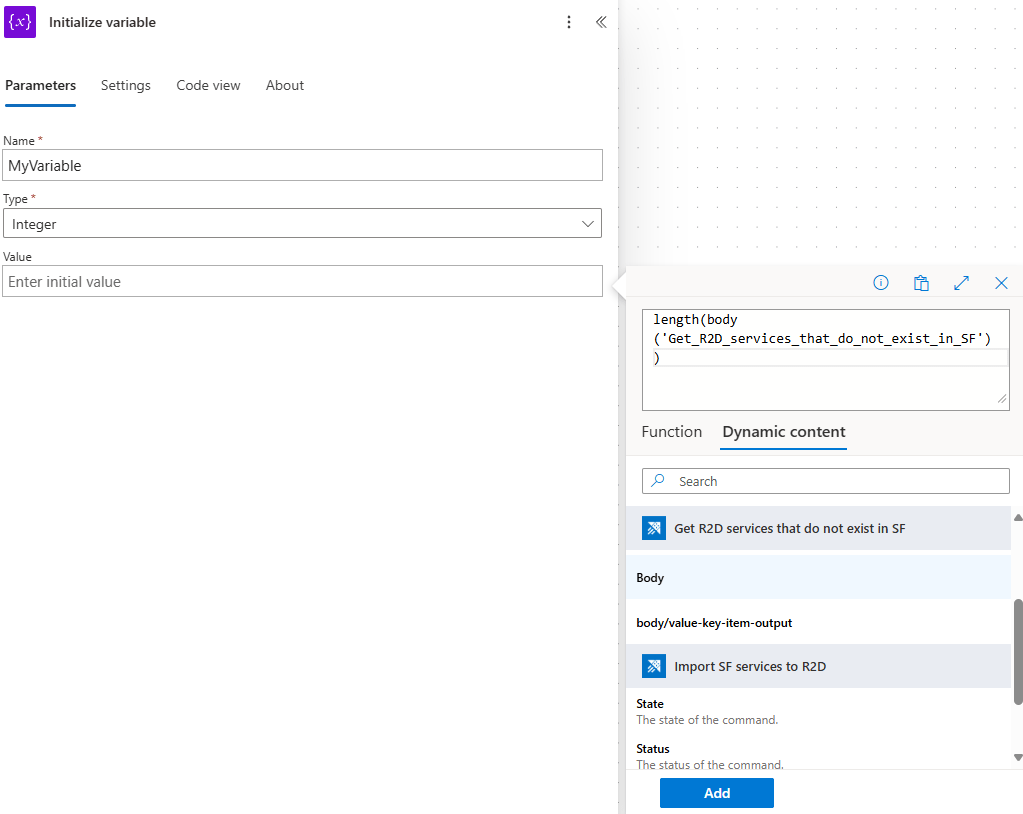Click the search magnifier icon

658,481
